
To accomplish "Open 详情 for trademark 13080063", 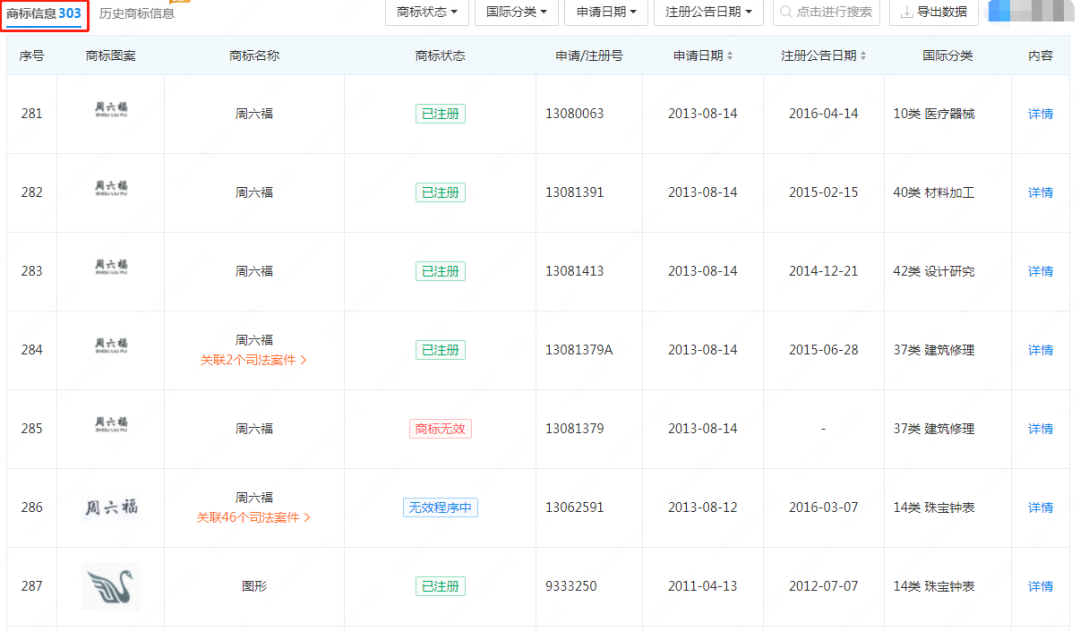I will pyautogui.click(x=1040, y=114).
